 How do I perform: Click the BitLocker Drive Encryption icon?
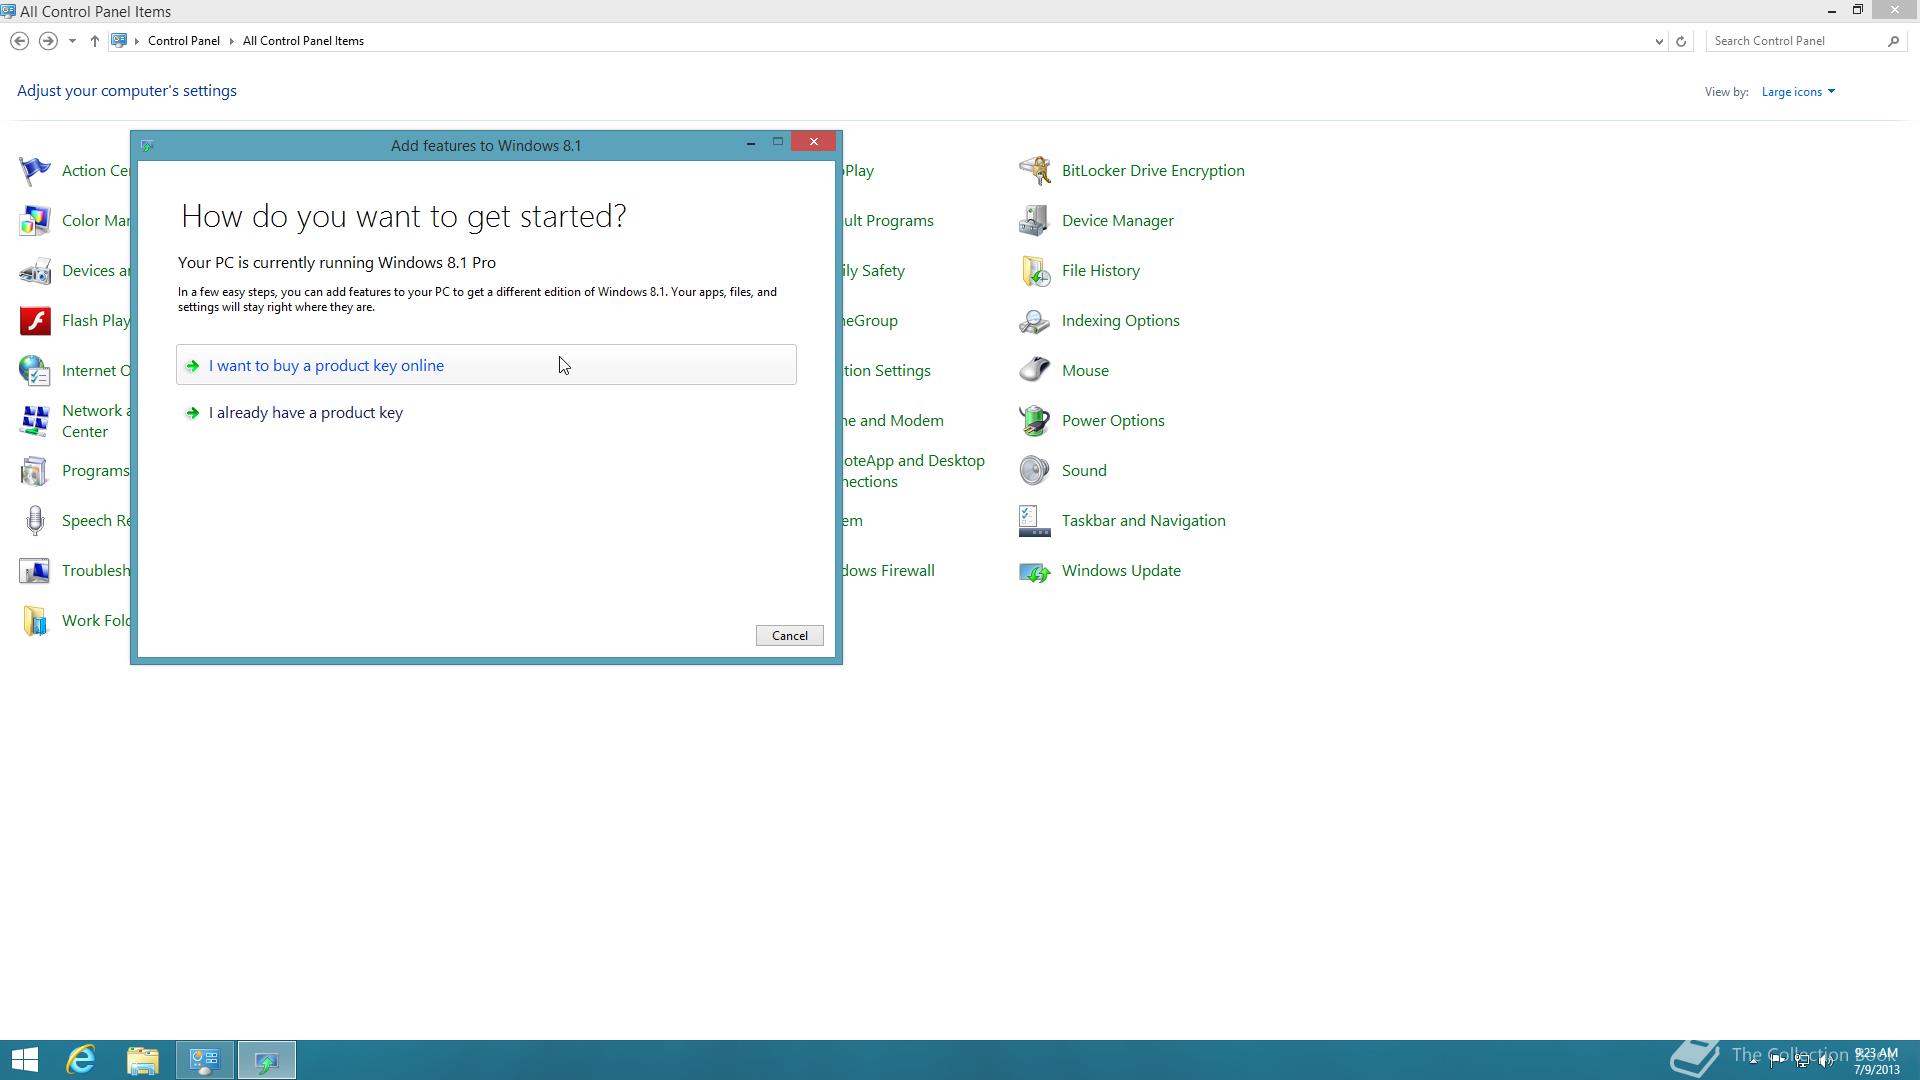[1035, 171]
